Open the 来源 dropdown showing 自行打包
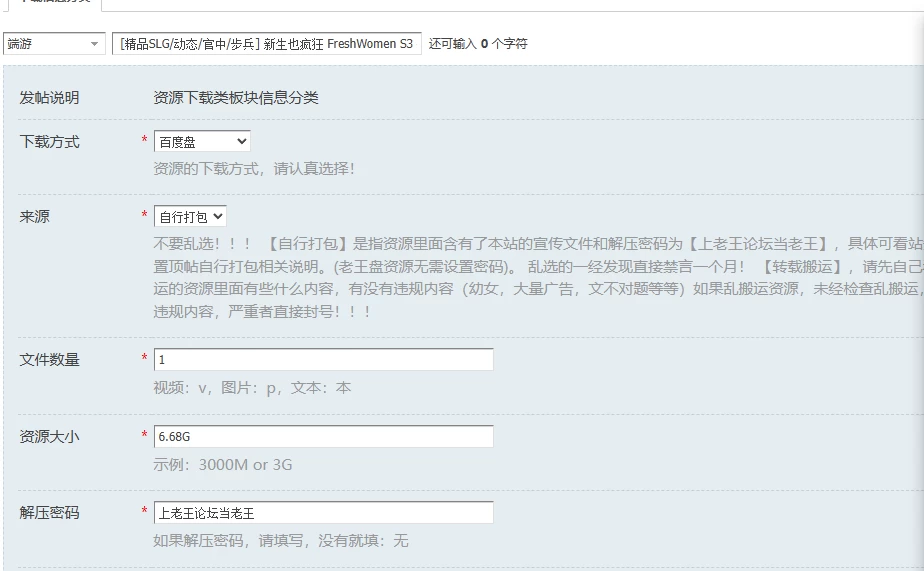Viewport: 924px width, 571px height. coord(190,216)
